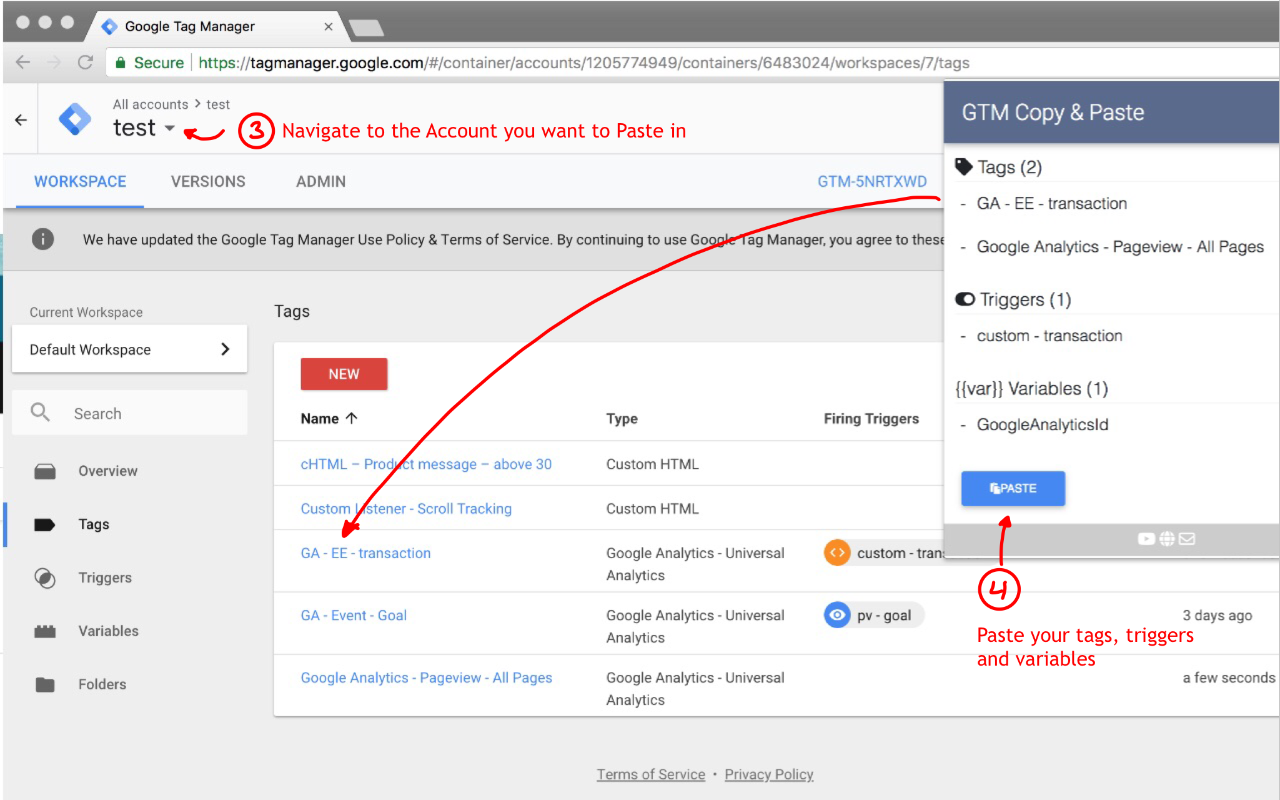Click the blue eye icon of pv - goal
Viewport: 1280px width, 800px height.
(x=837, y=615)
